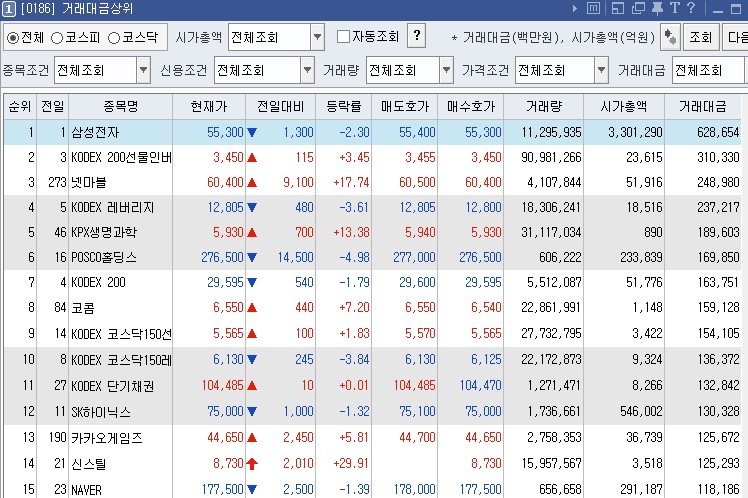748x498 pixels.
Task: Select the KODEX 단기채권 row name
Action: 113,385
